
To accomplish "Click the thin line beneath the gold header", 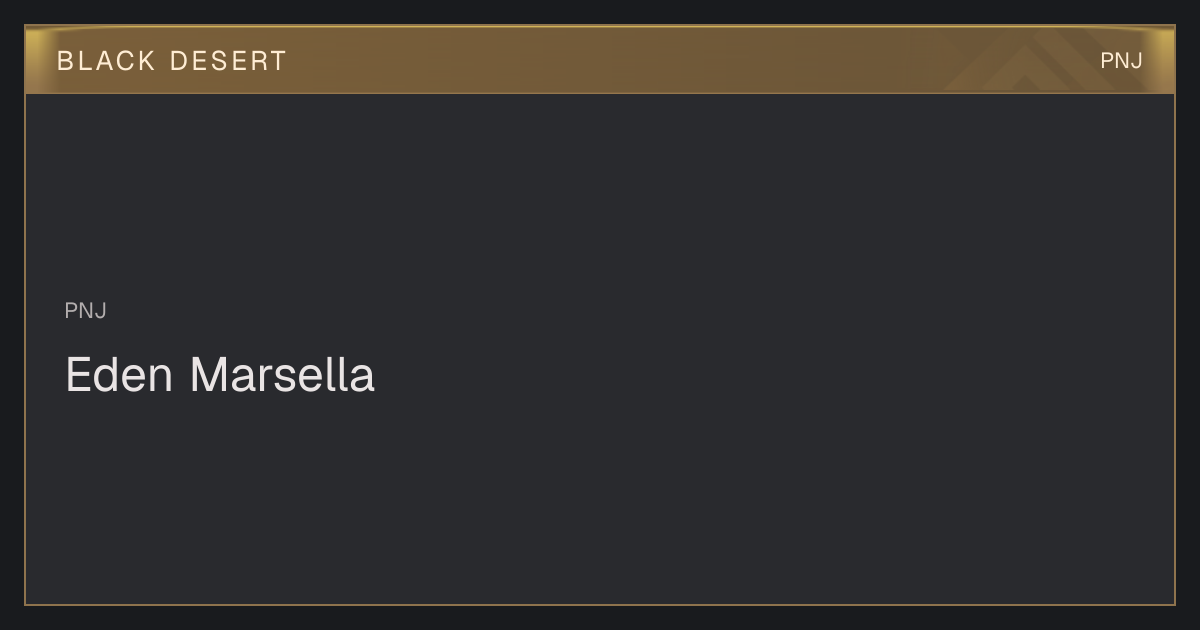I will [600, 93].
